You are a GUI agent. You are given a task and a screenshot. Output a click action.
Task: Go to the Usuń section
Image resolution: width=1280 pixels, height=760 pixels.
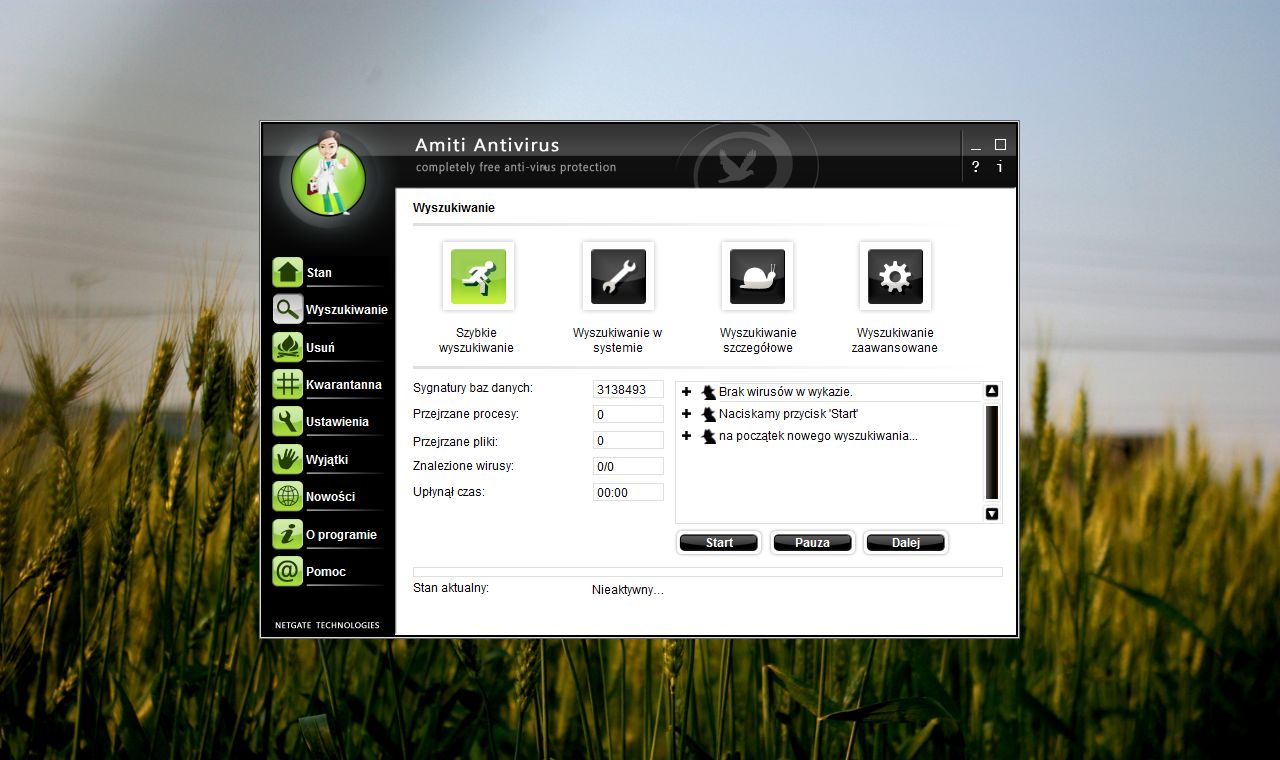point(320,348)
